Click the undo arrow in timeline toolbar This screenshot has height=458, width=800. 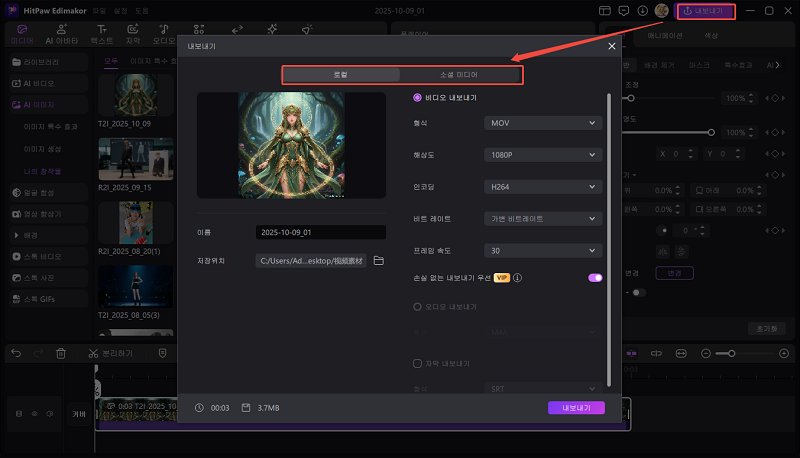point(14,353)
